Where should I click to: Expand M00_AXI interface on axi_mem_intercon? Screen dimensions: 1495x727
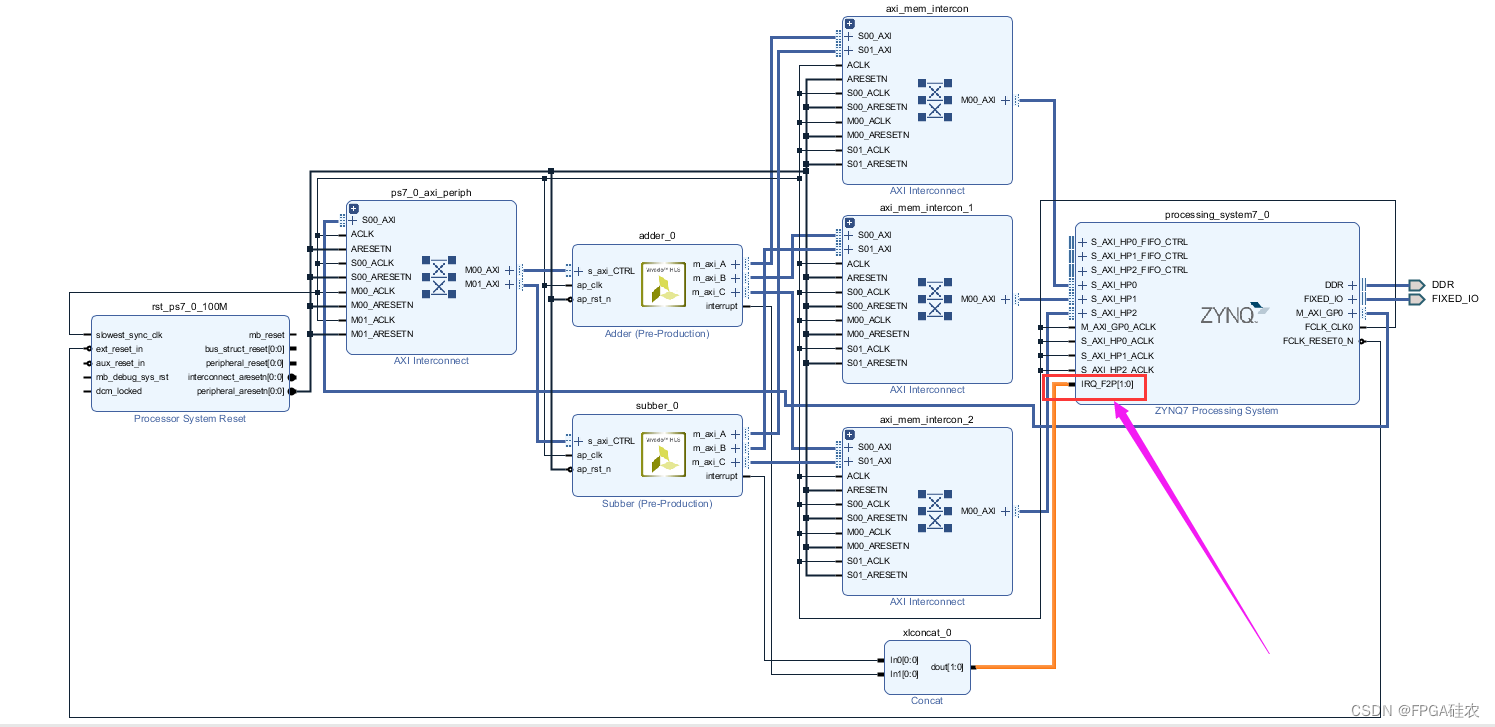(x=1004, y=100)
